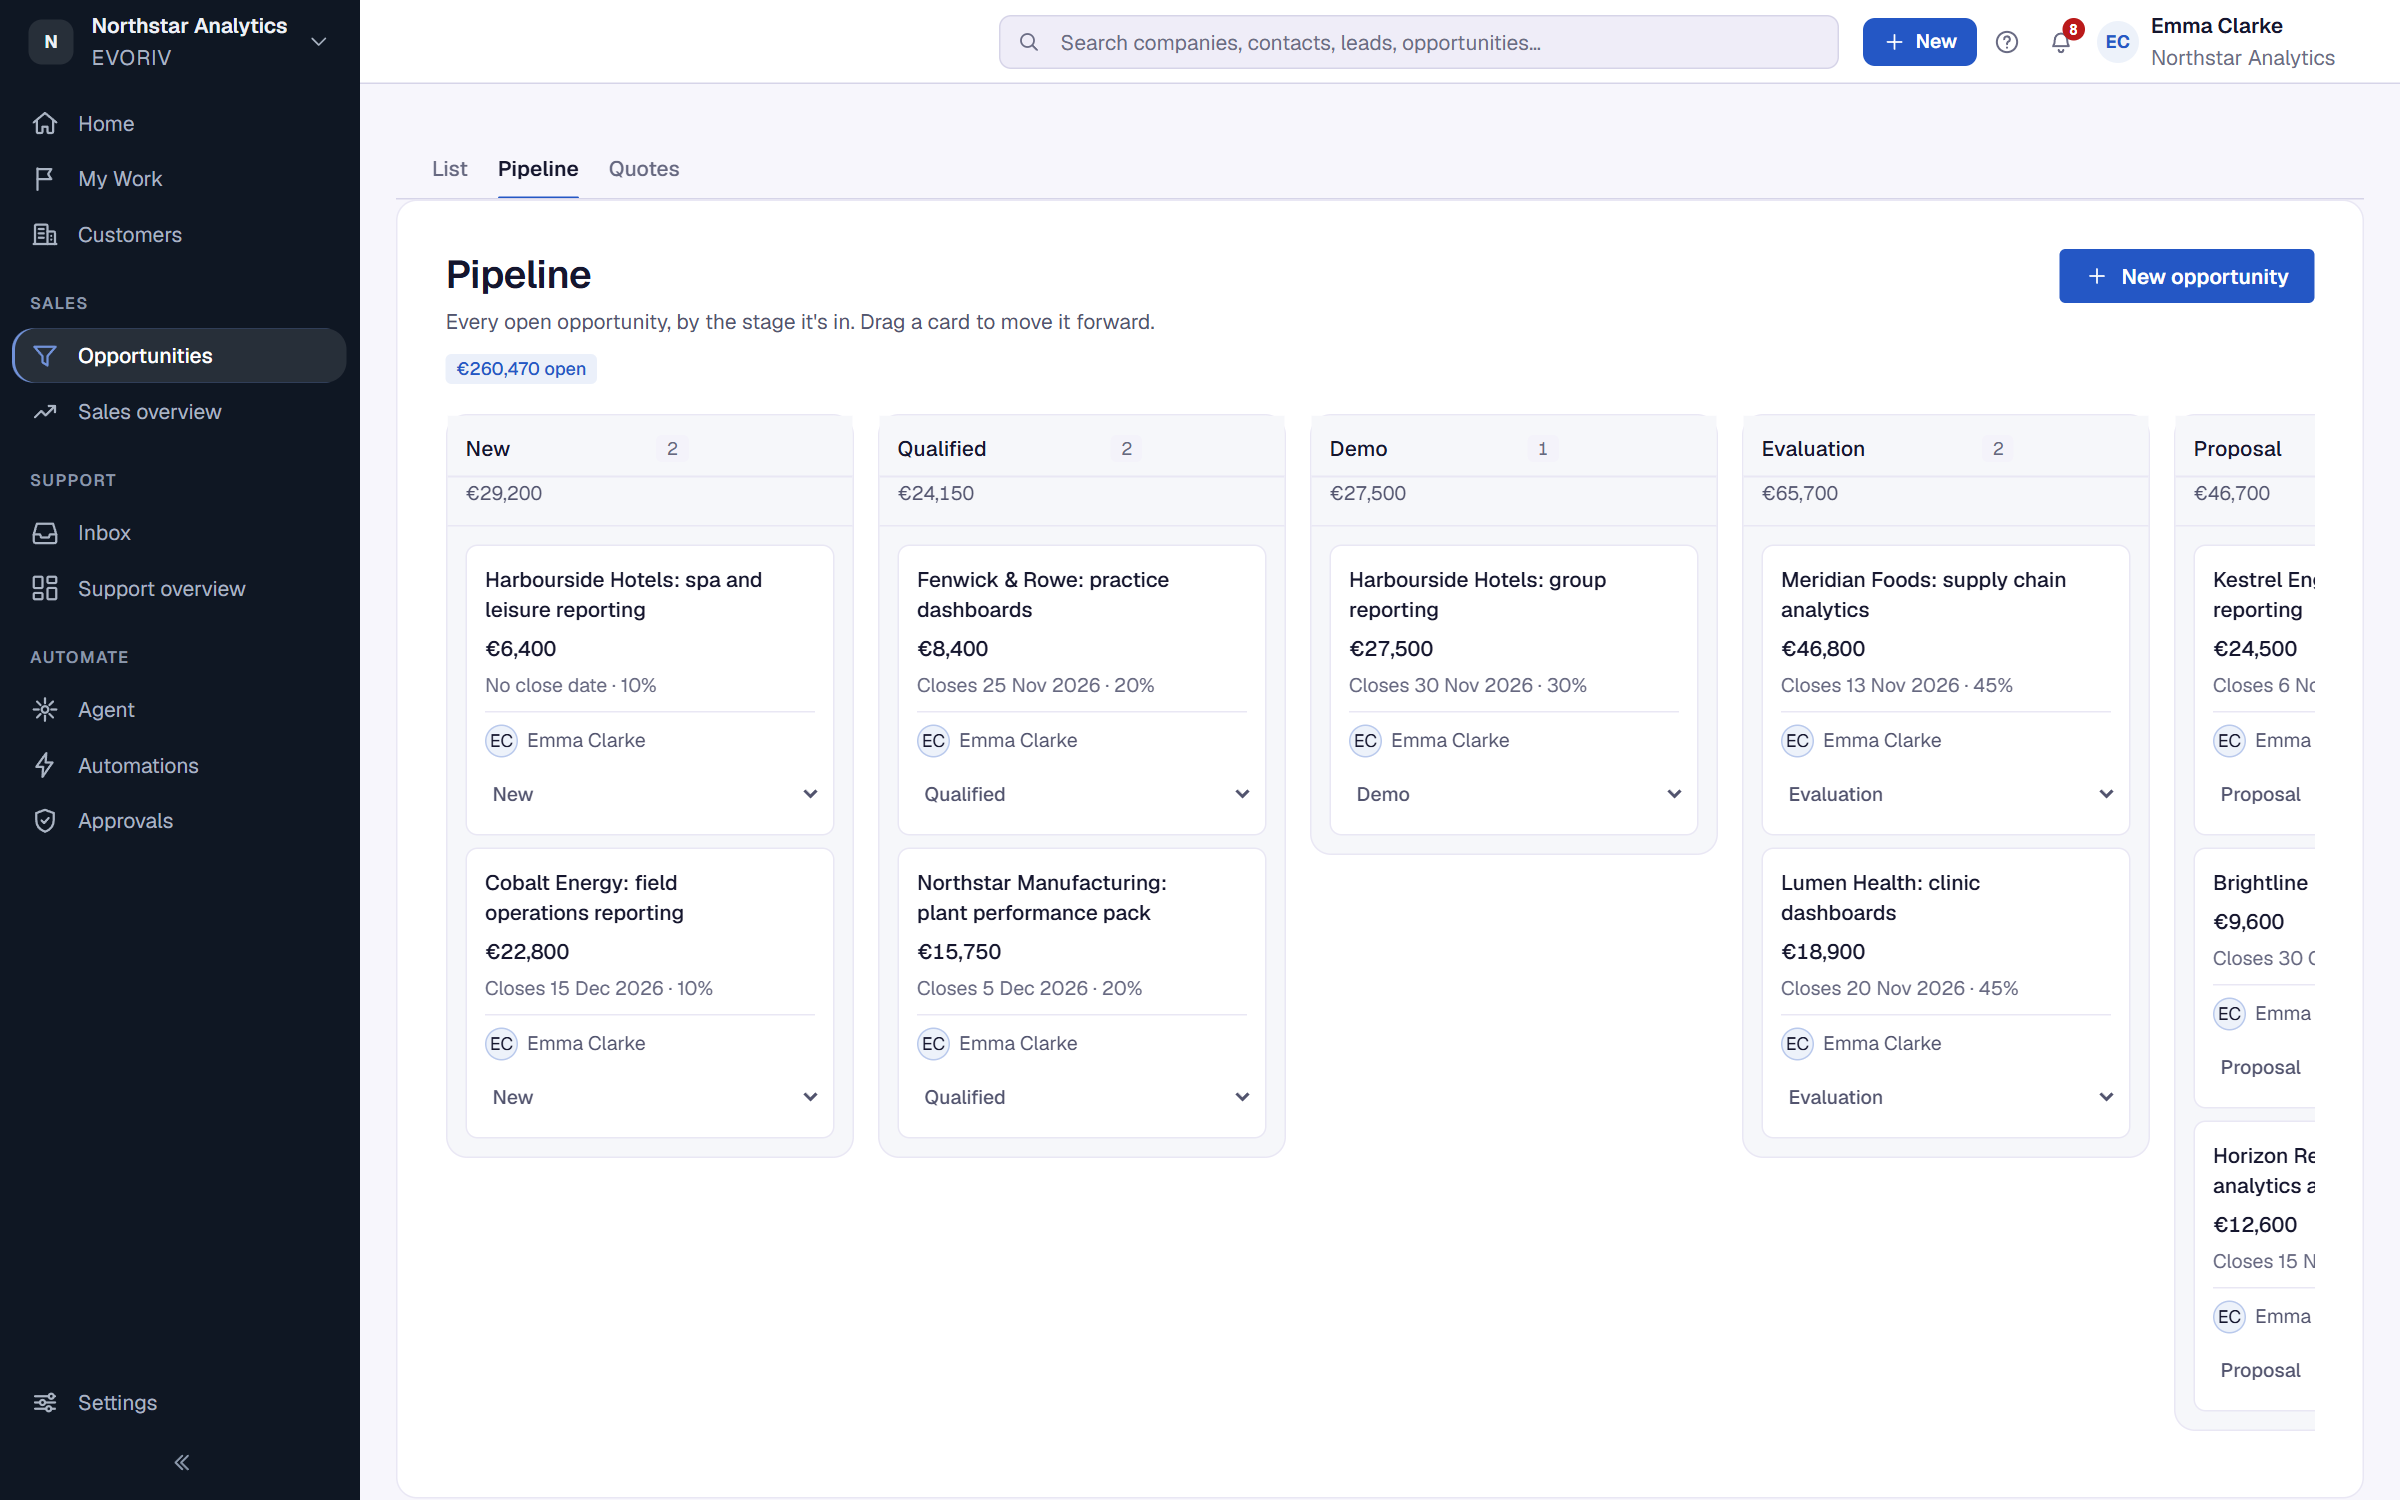Open Sales overview trend icon
The height and width of the screenshot is (1500, 2400).
point(44,412)
